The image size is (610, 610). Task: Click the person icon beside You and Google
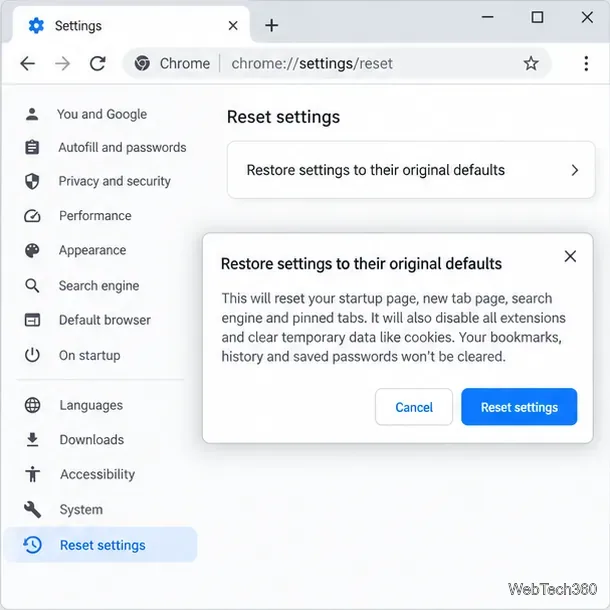pyautogui.click(x=32, y=114)
